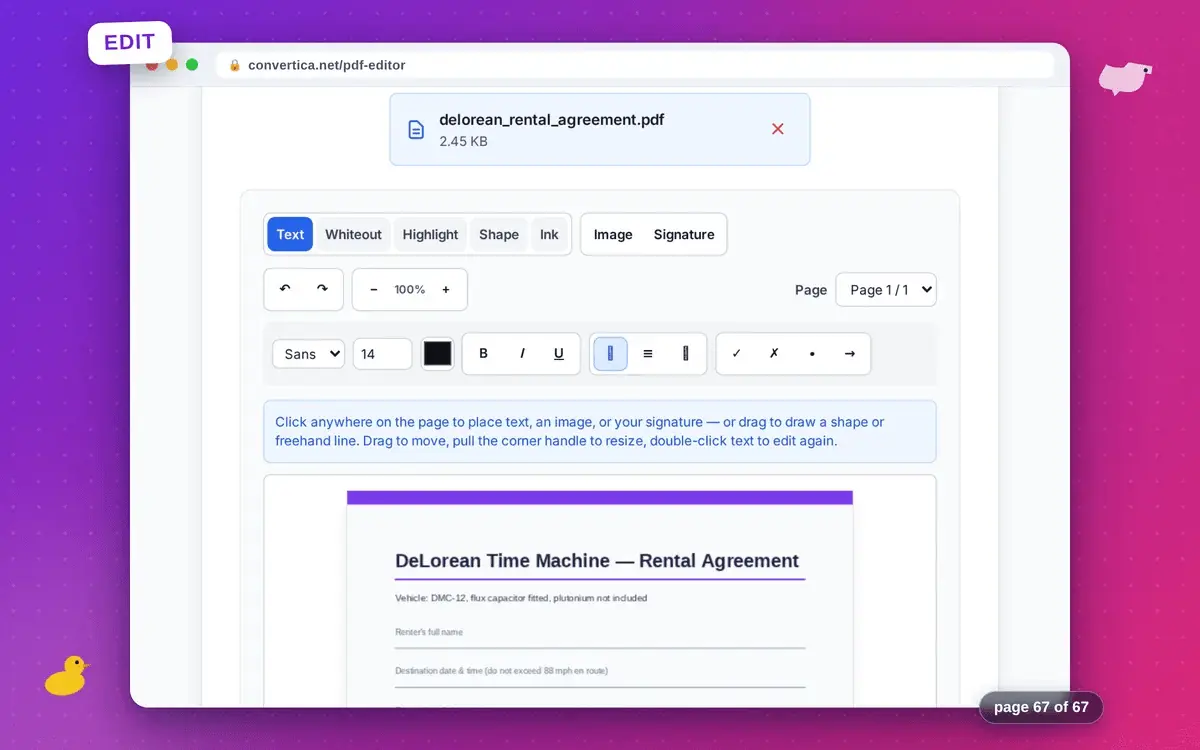Click the Signature button

click(684, 234)
